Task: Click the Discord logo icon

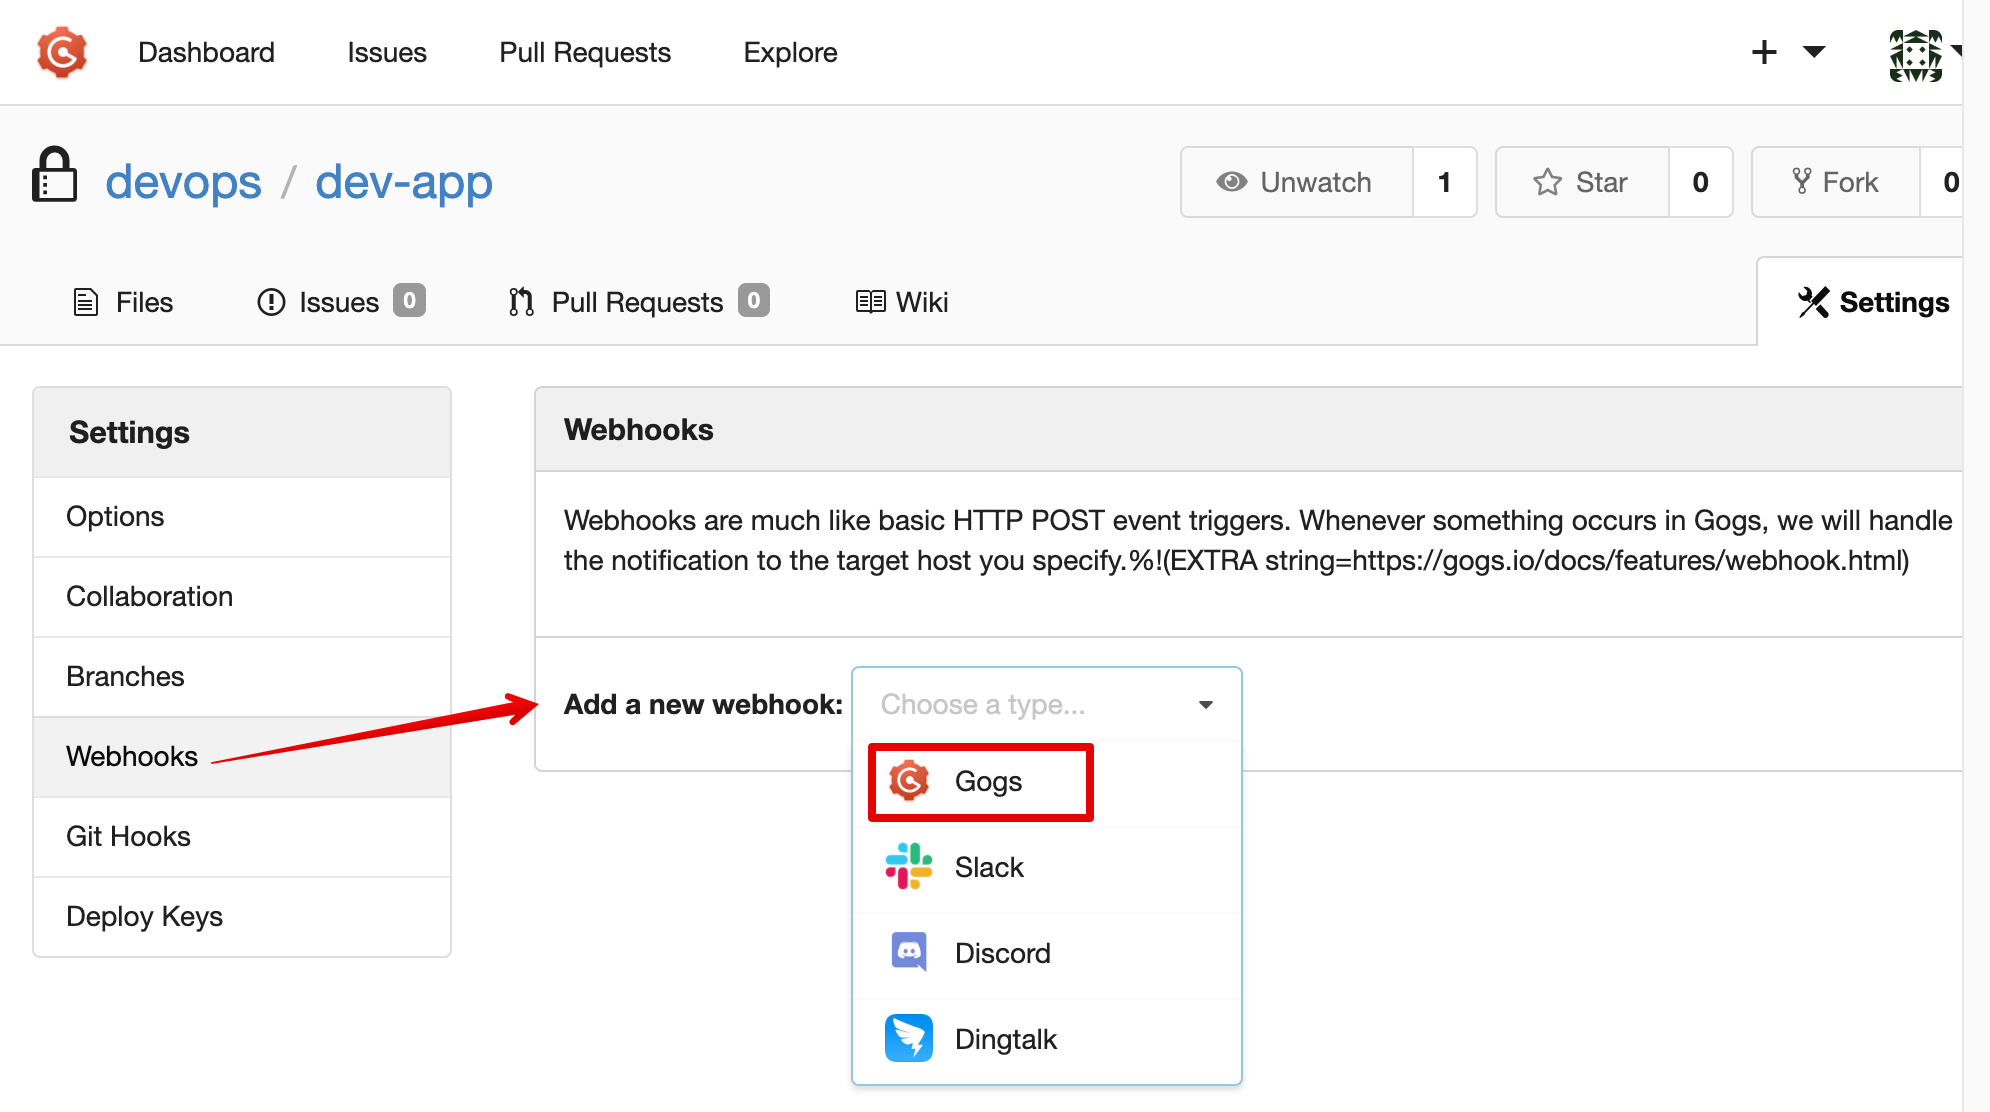Action: coord(909,953)
